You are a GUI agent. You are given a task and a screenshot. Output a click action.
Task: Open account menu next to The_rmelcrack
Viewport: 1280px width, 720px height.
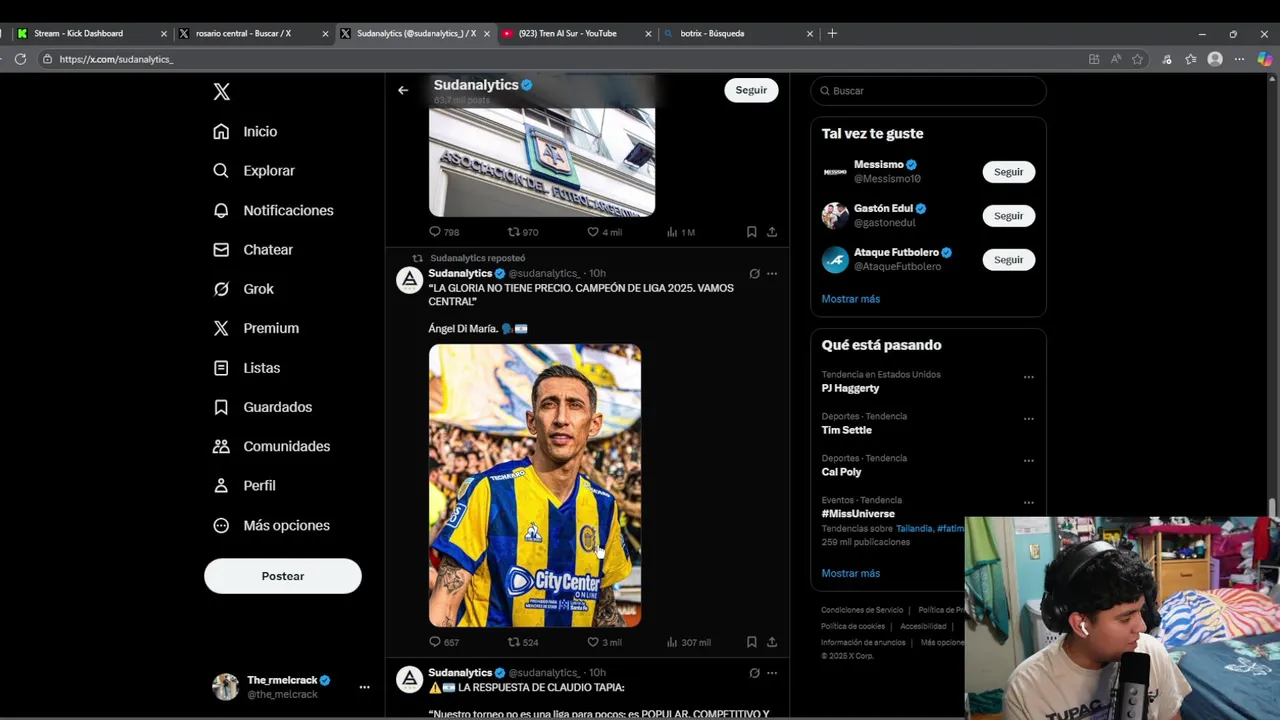[364, 687]
